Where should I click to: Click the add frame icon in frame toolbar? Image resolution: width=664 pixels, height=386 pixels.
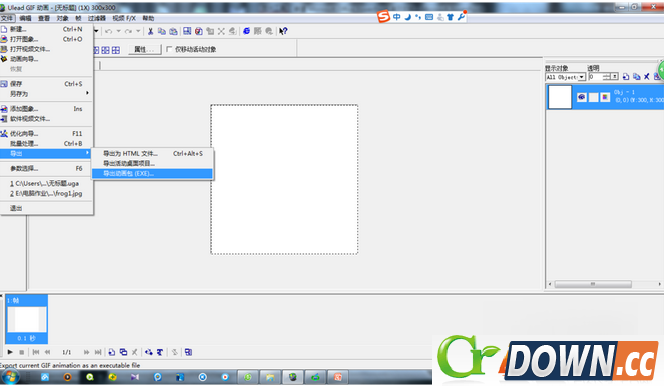112,352
